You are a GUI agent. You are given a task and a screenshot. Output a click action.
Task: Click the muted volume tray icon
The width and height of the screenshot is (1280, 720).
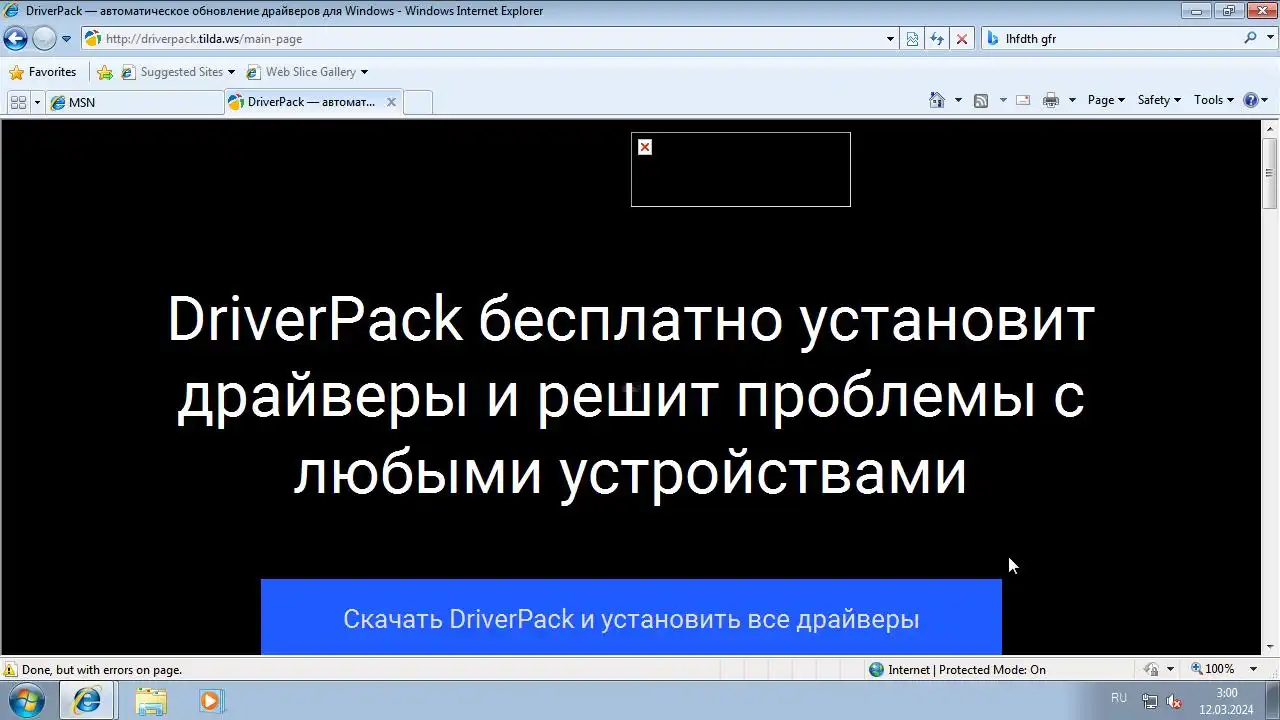[1174, 701]
